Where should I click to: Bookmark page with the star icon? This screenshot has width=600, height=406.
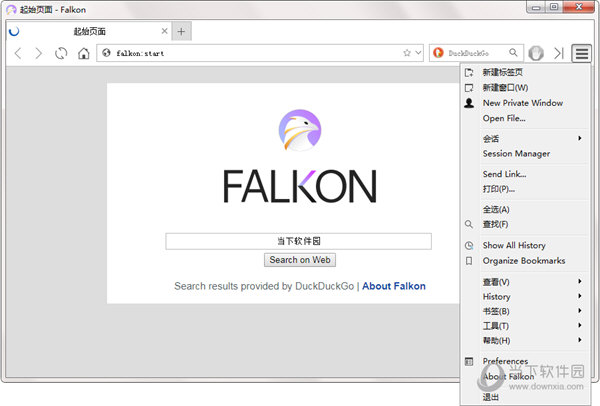coord(407,53)
